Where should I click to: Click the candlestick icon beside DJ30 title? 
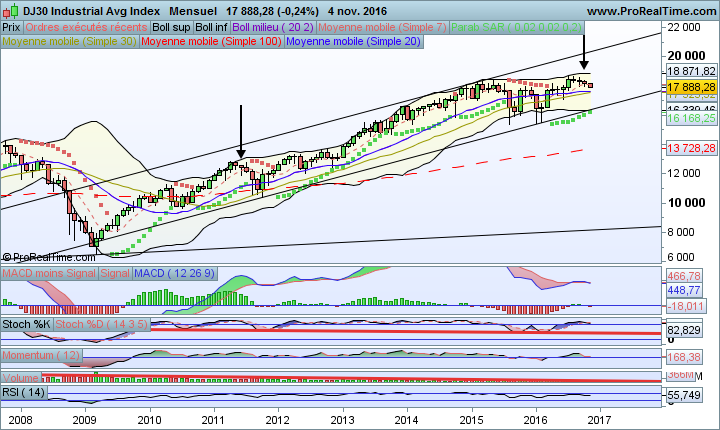coord(12,11)
